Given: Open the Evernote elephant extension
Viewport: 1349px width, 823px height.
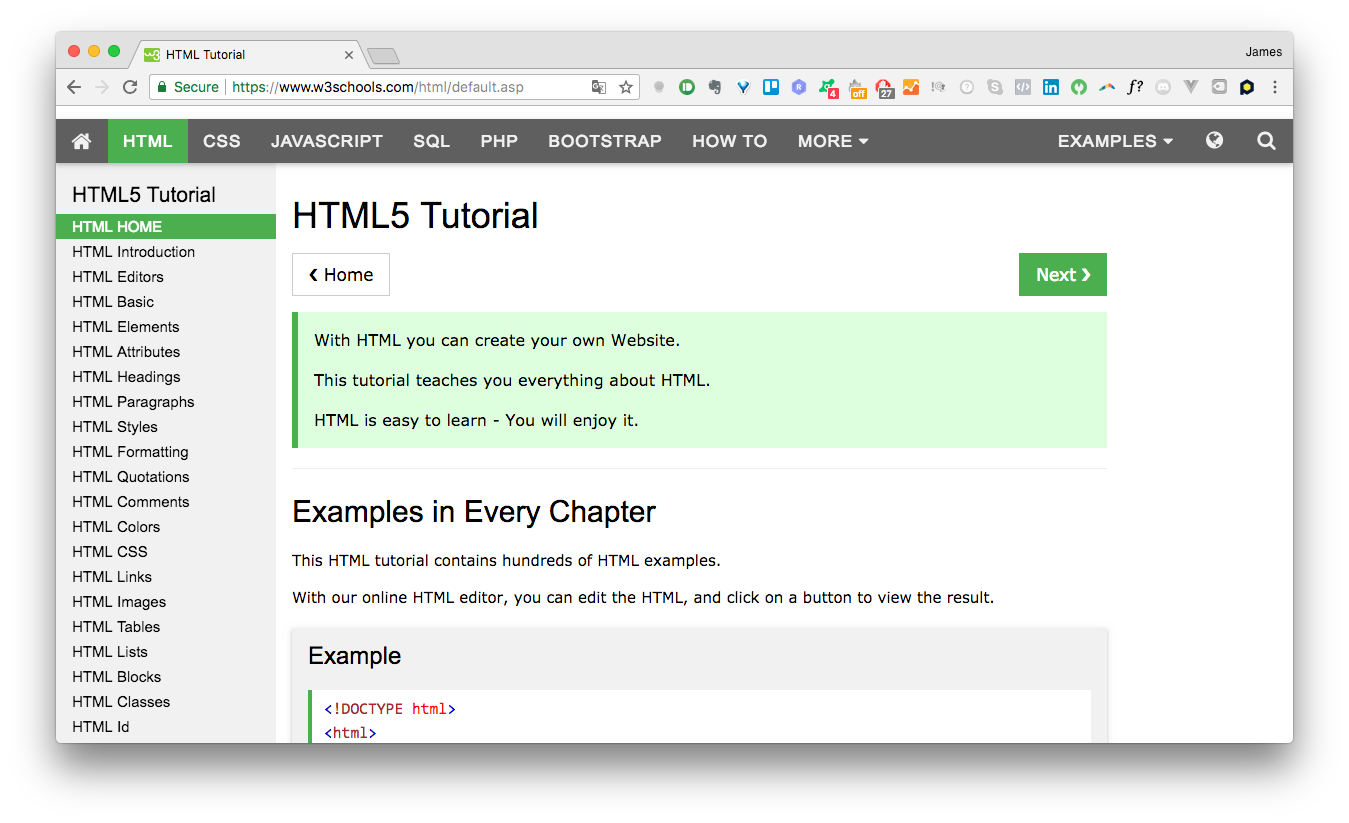Looking at the screenshot, I should click(x=714, y=87).
